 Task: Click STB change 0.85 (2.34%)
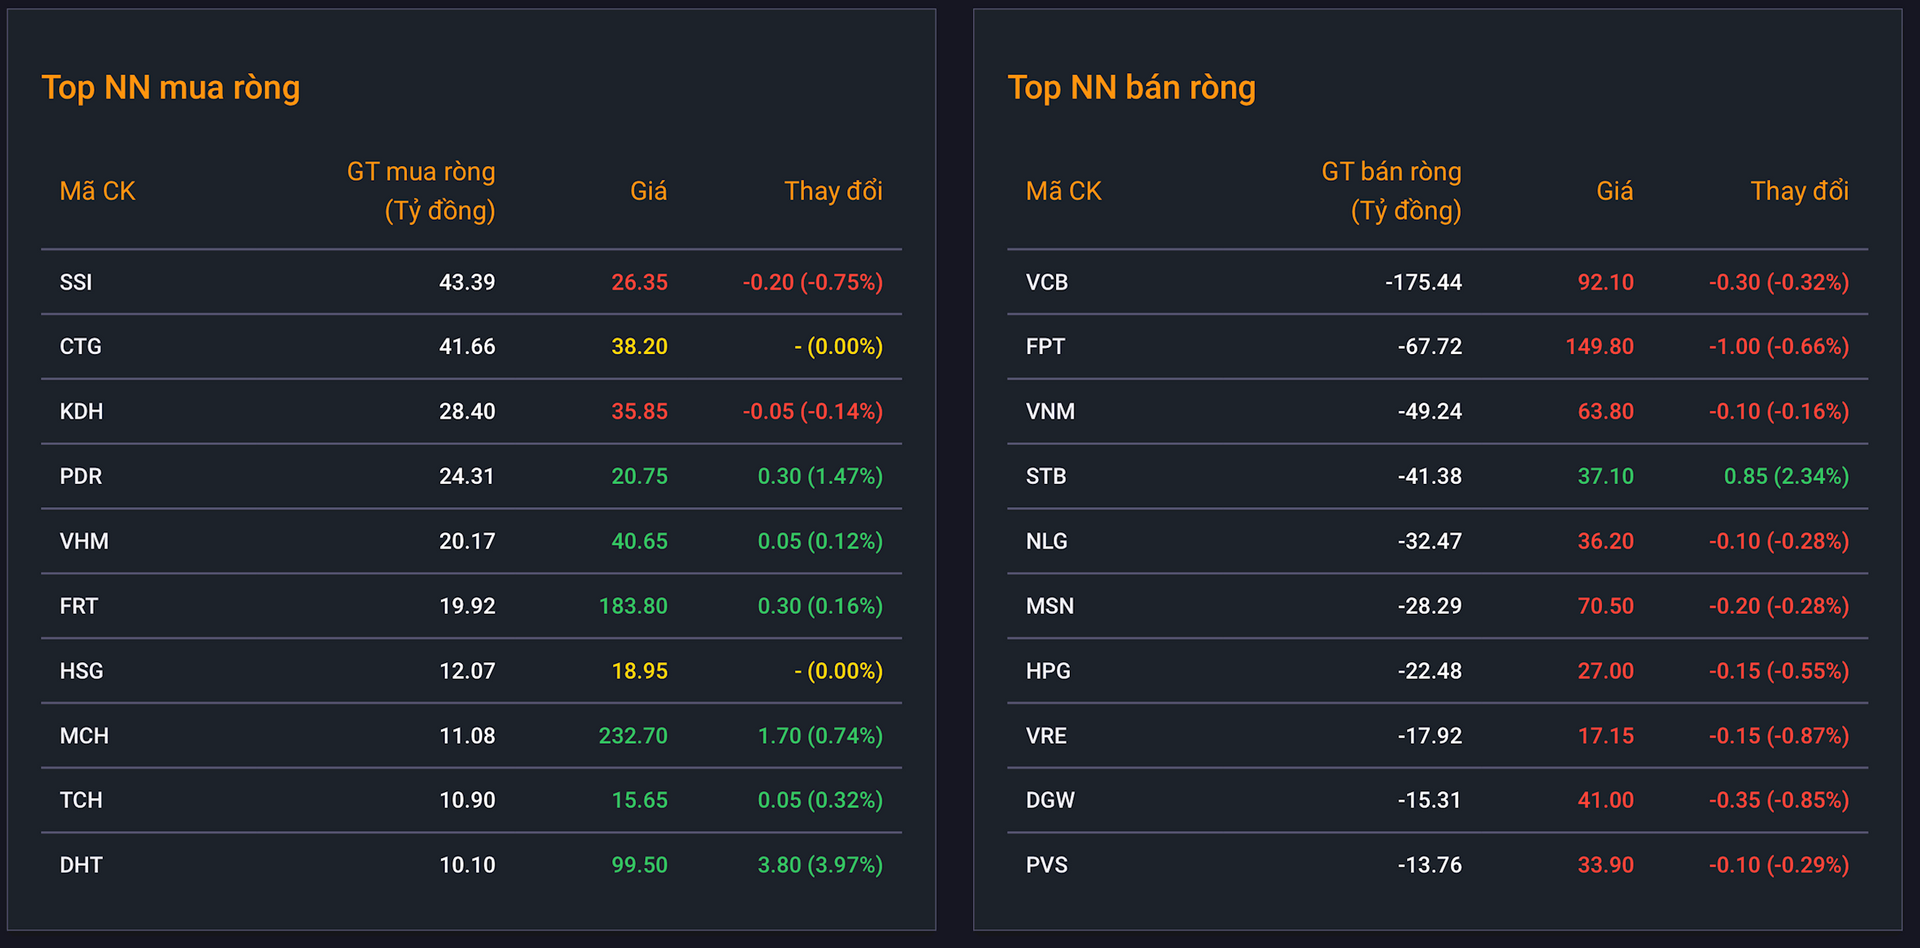pyautogui.click(x=1786, y=476)
